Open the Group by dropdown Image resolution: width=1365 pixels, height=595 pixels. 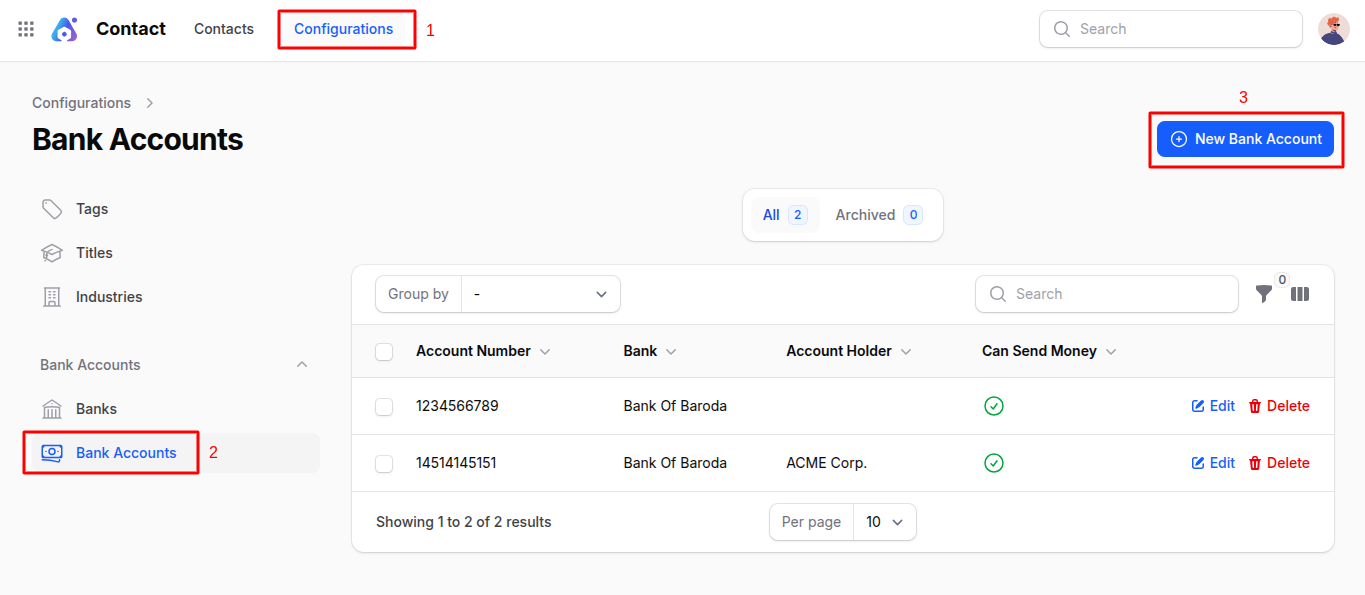[x=540, y=294]
